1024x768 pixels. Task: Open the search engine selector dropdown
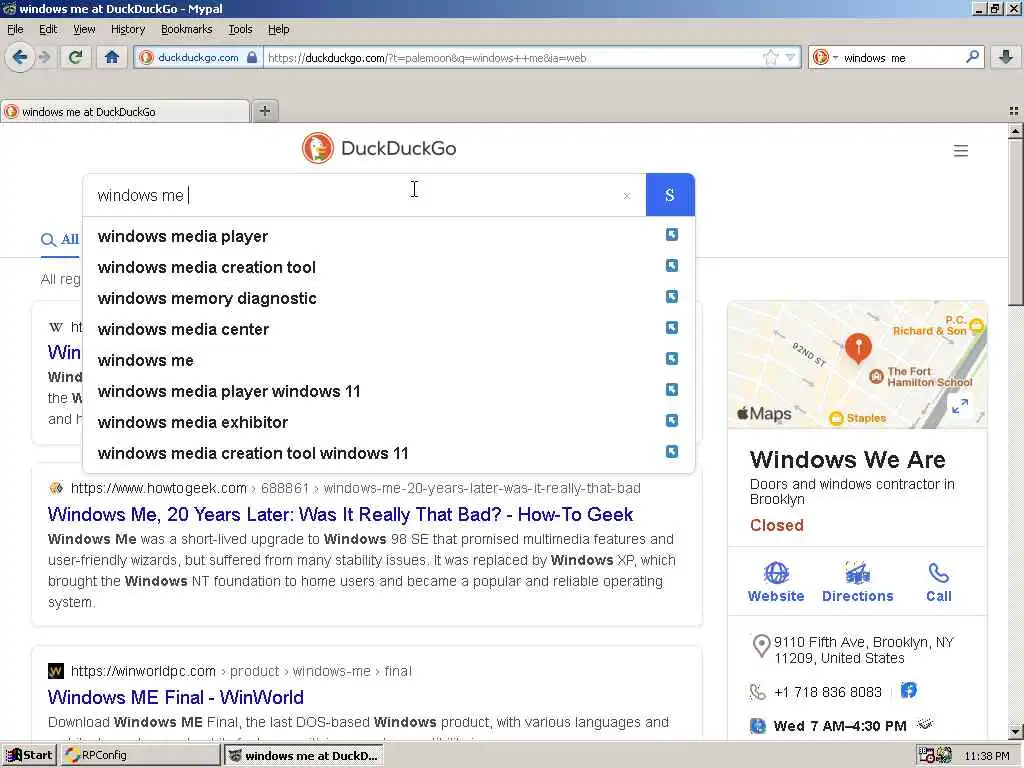pyautogui.click(x=824, y=57)
